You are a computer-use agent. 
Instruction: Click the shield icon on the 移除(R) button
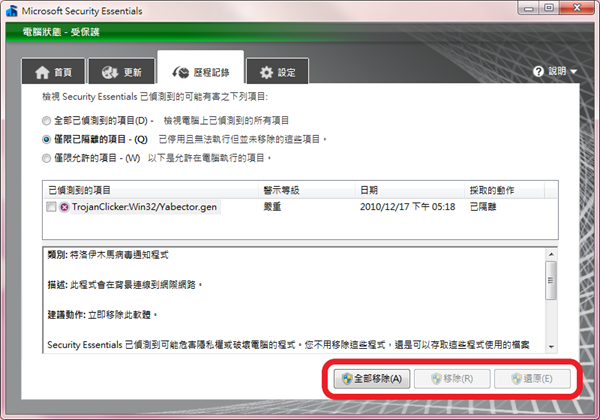point(436,379)
